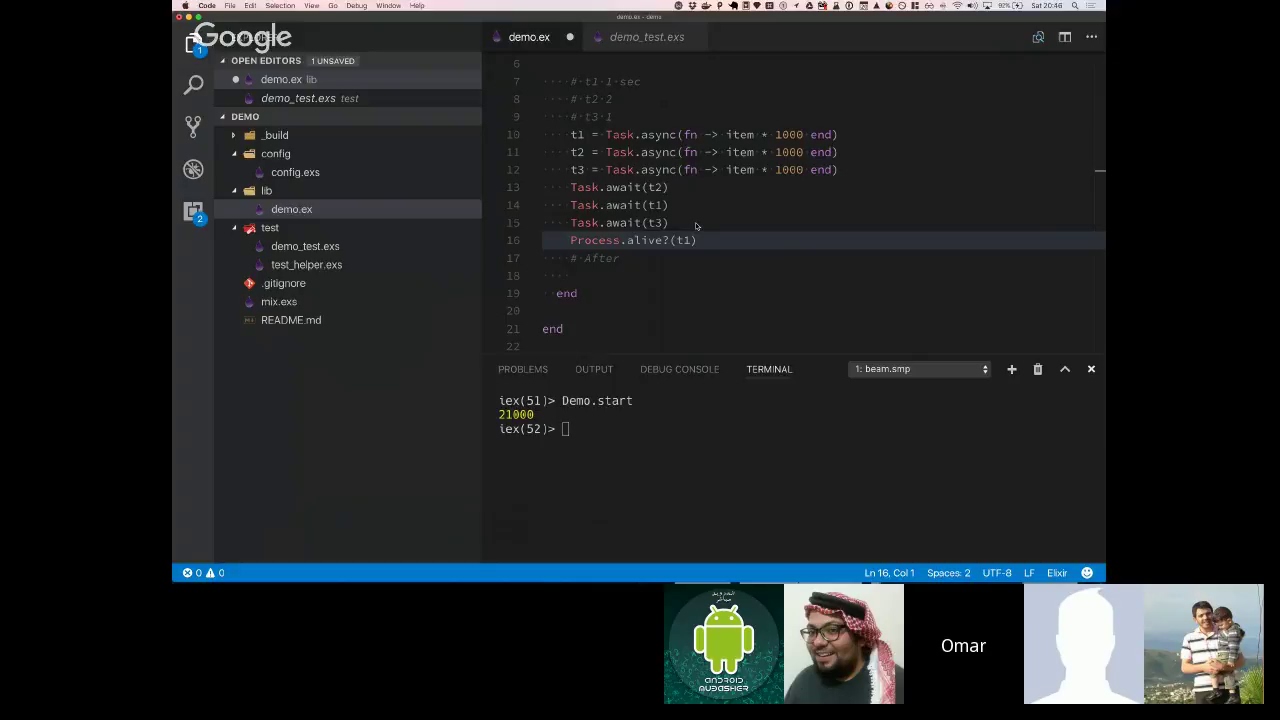Open the Source Control view
Image resolution: width=1280 pixels, height=720 pixels.
tap(194, 127)
